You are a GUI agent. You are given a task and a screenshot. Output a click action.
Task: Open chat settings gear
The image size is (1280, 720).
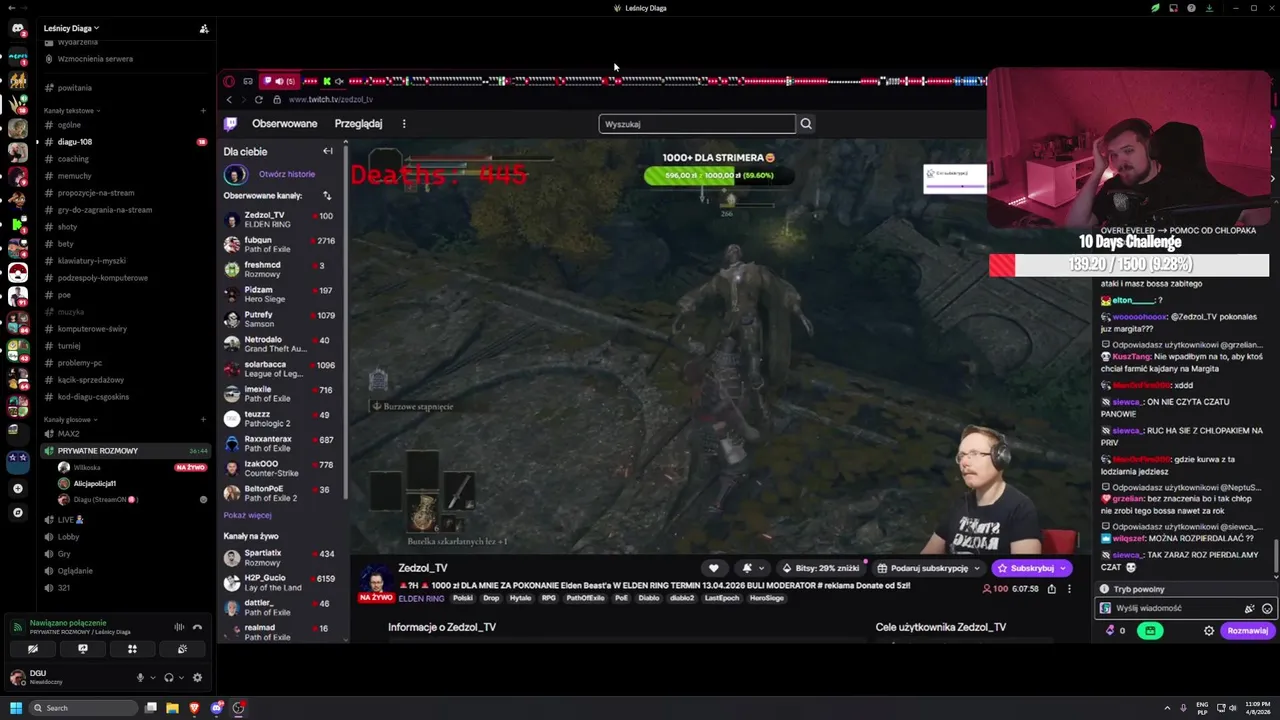coord(1209,631)
